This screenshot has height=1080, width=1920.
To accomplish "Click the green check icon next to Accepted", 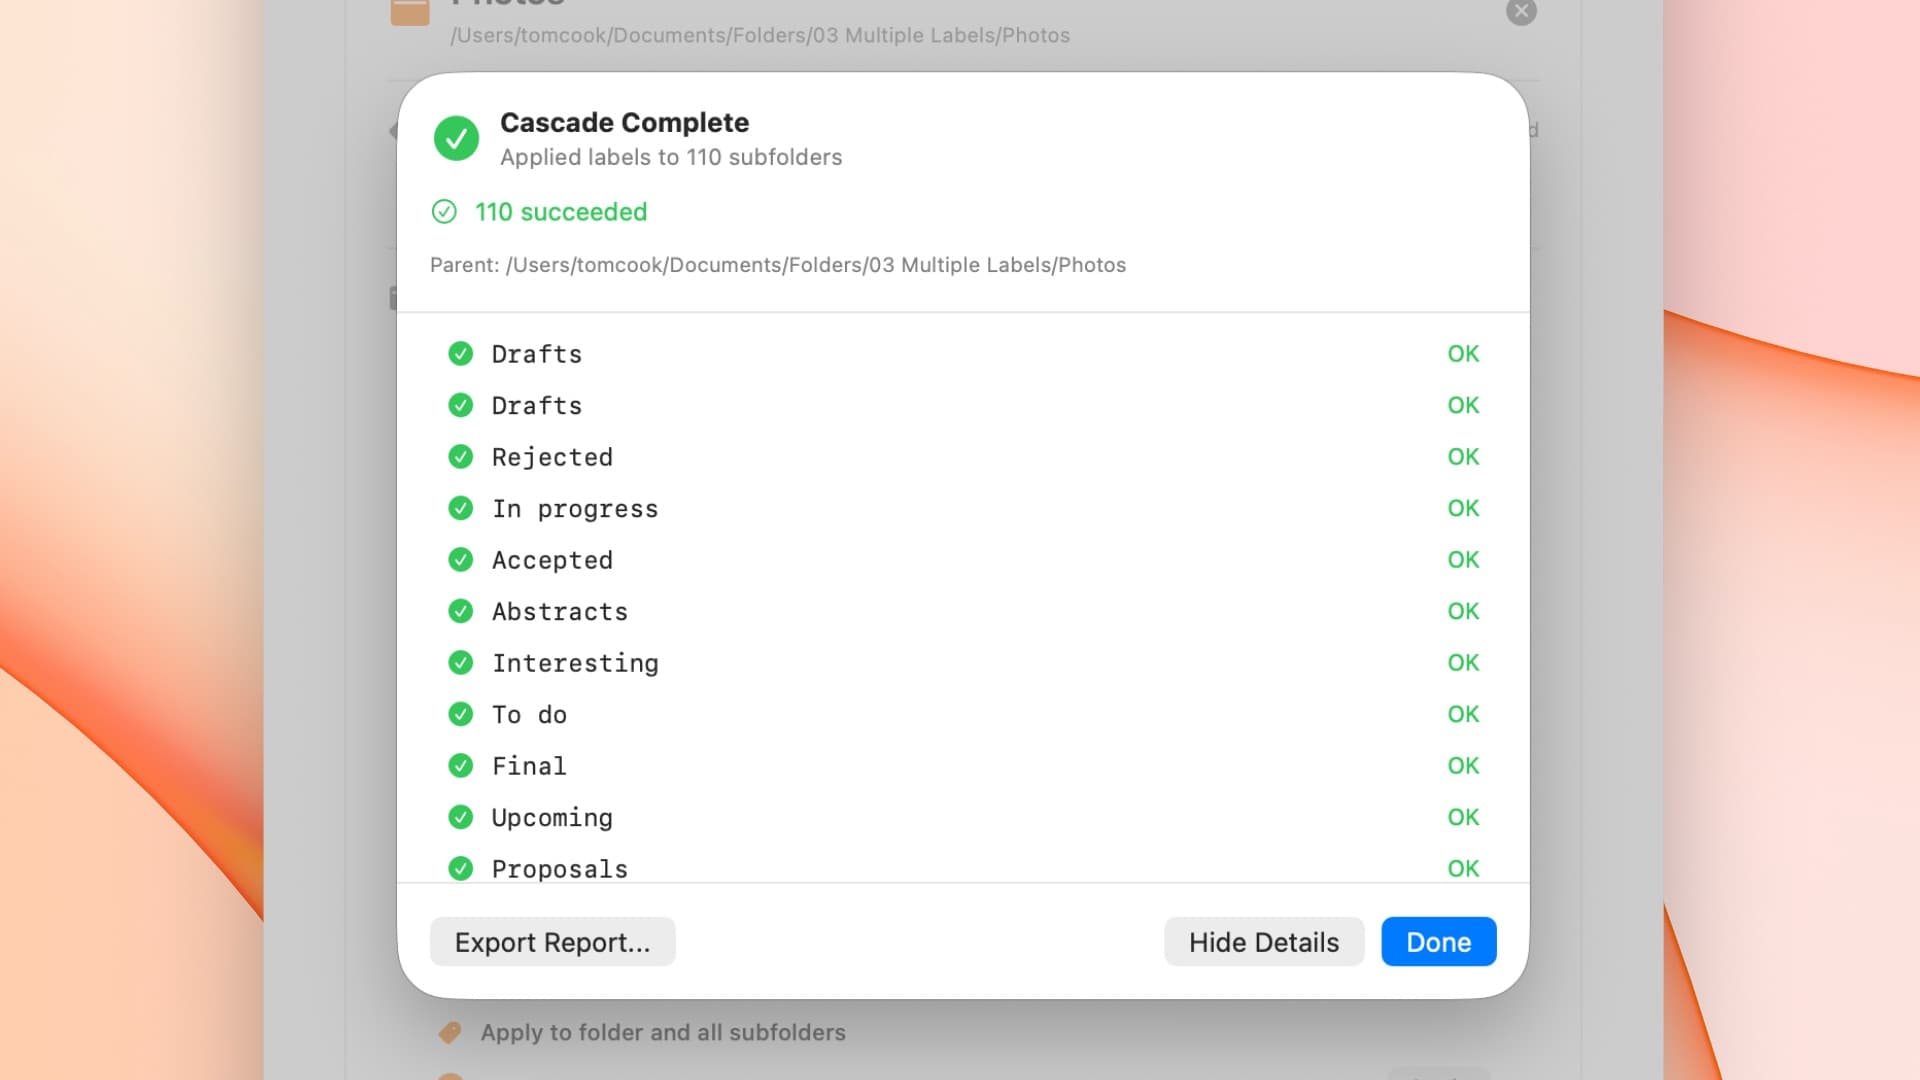I will point(461,560).
